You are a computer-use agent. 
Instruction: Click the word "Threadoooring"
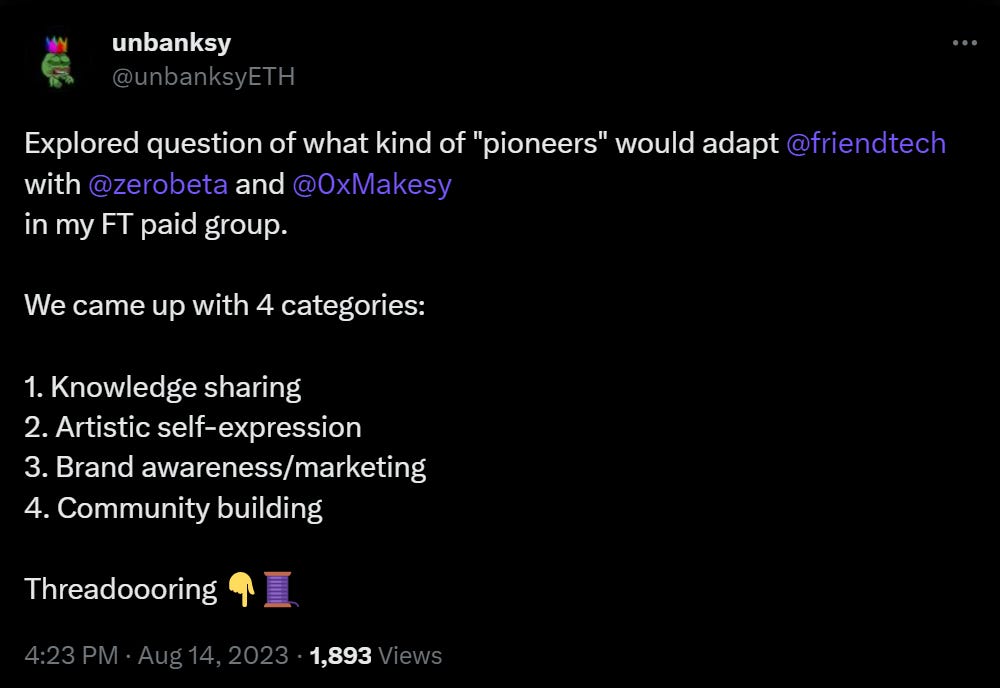[120, 589]
